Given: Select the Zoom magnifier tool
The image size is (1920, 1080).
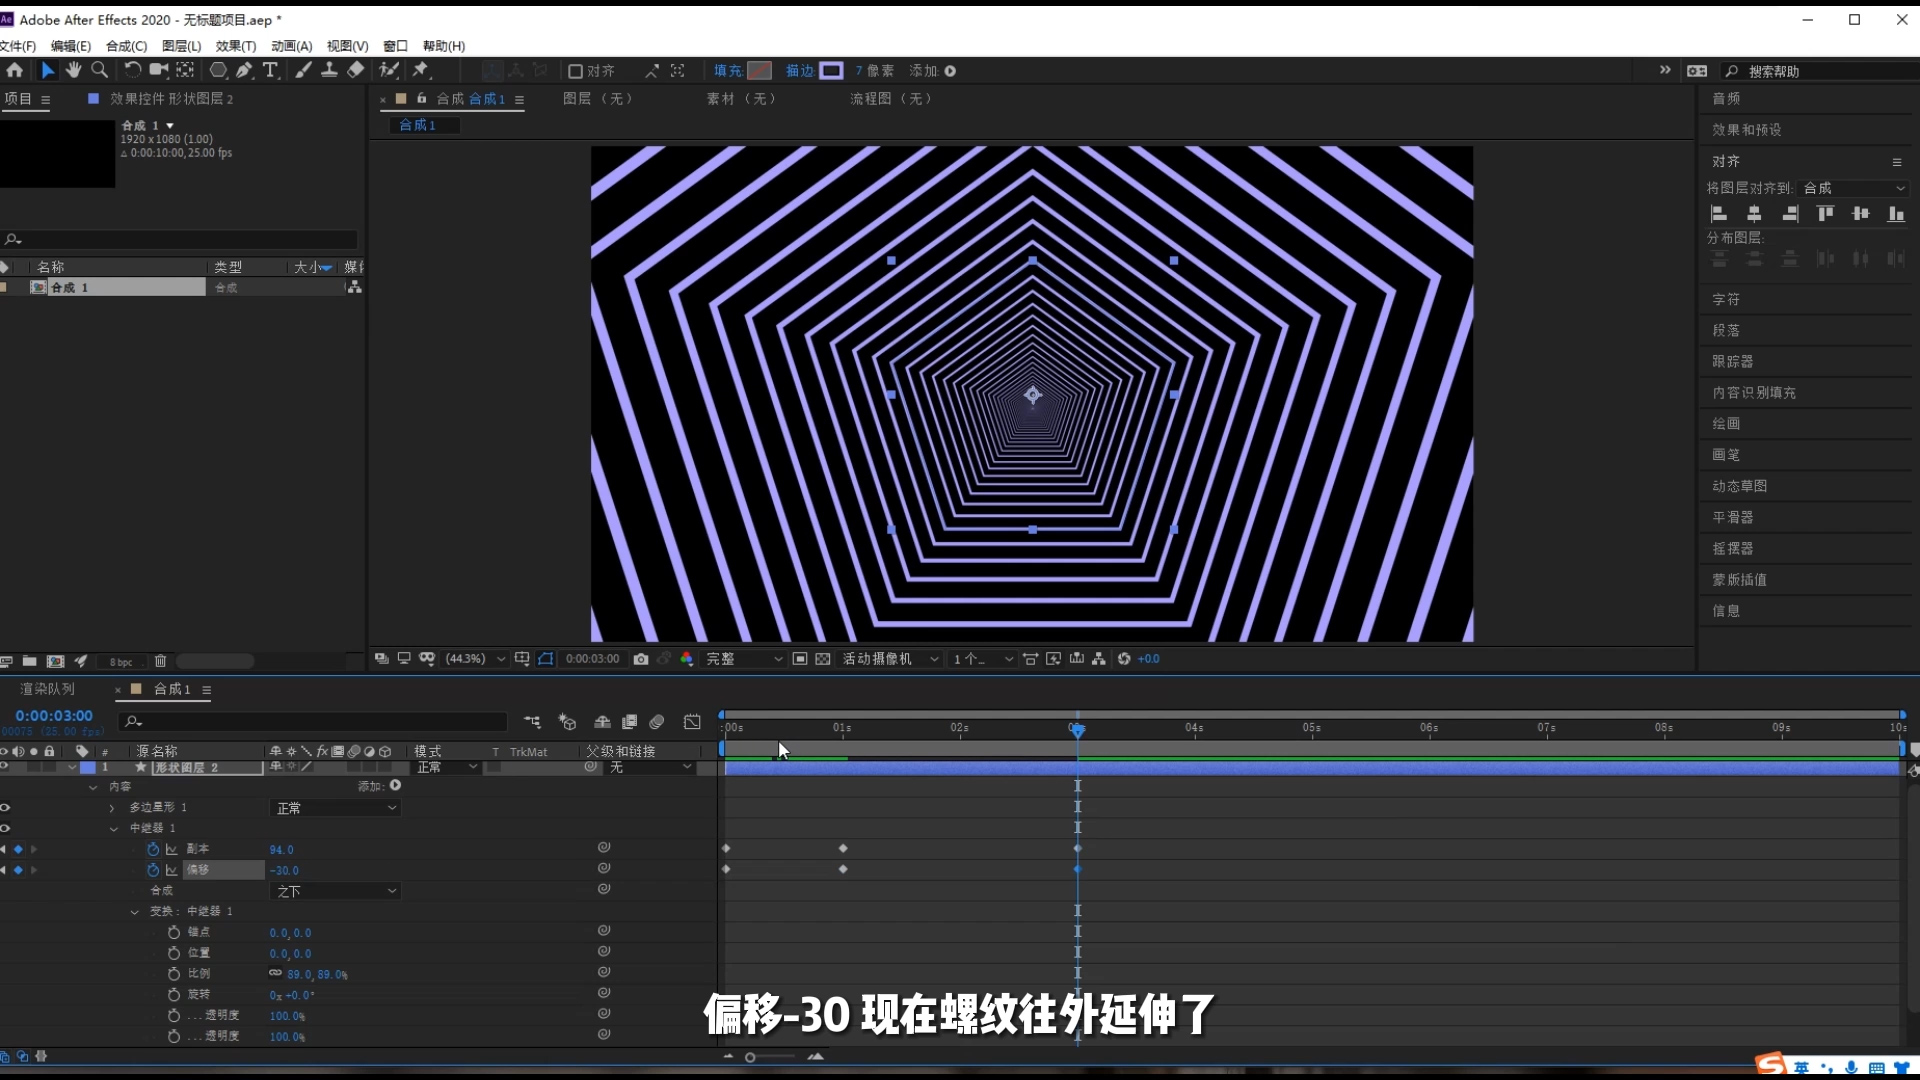Looking at the screenshot, I should pyautogui.click(x=99, y=70).
